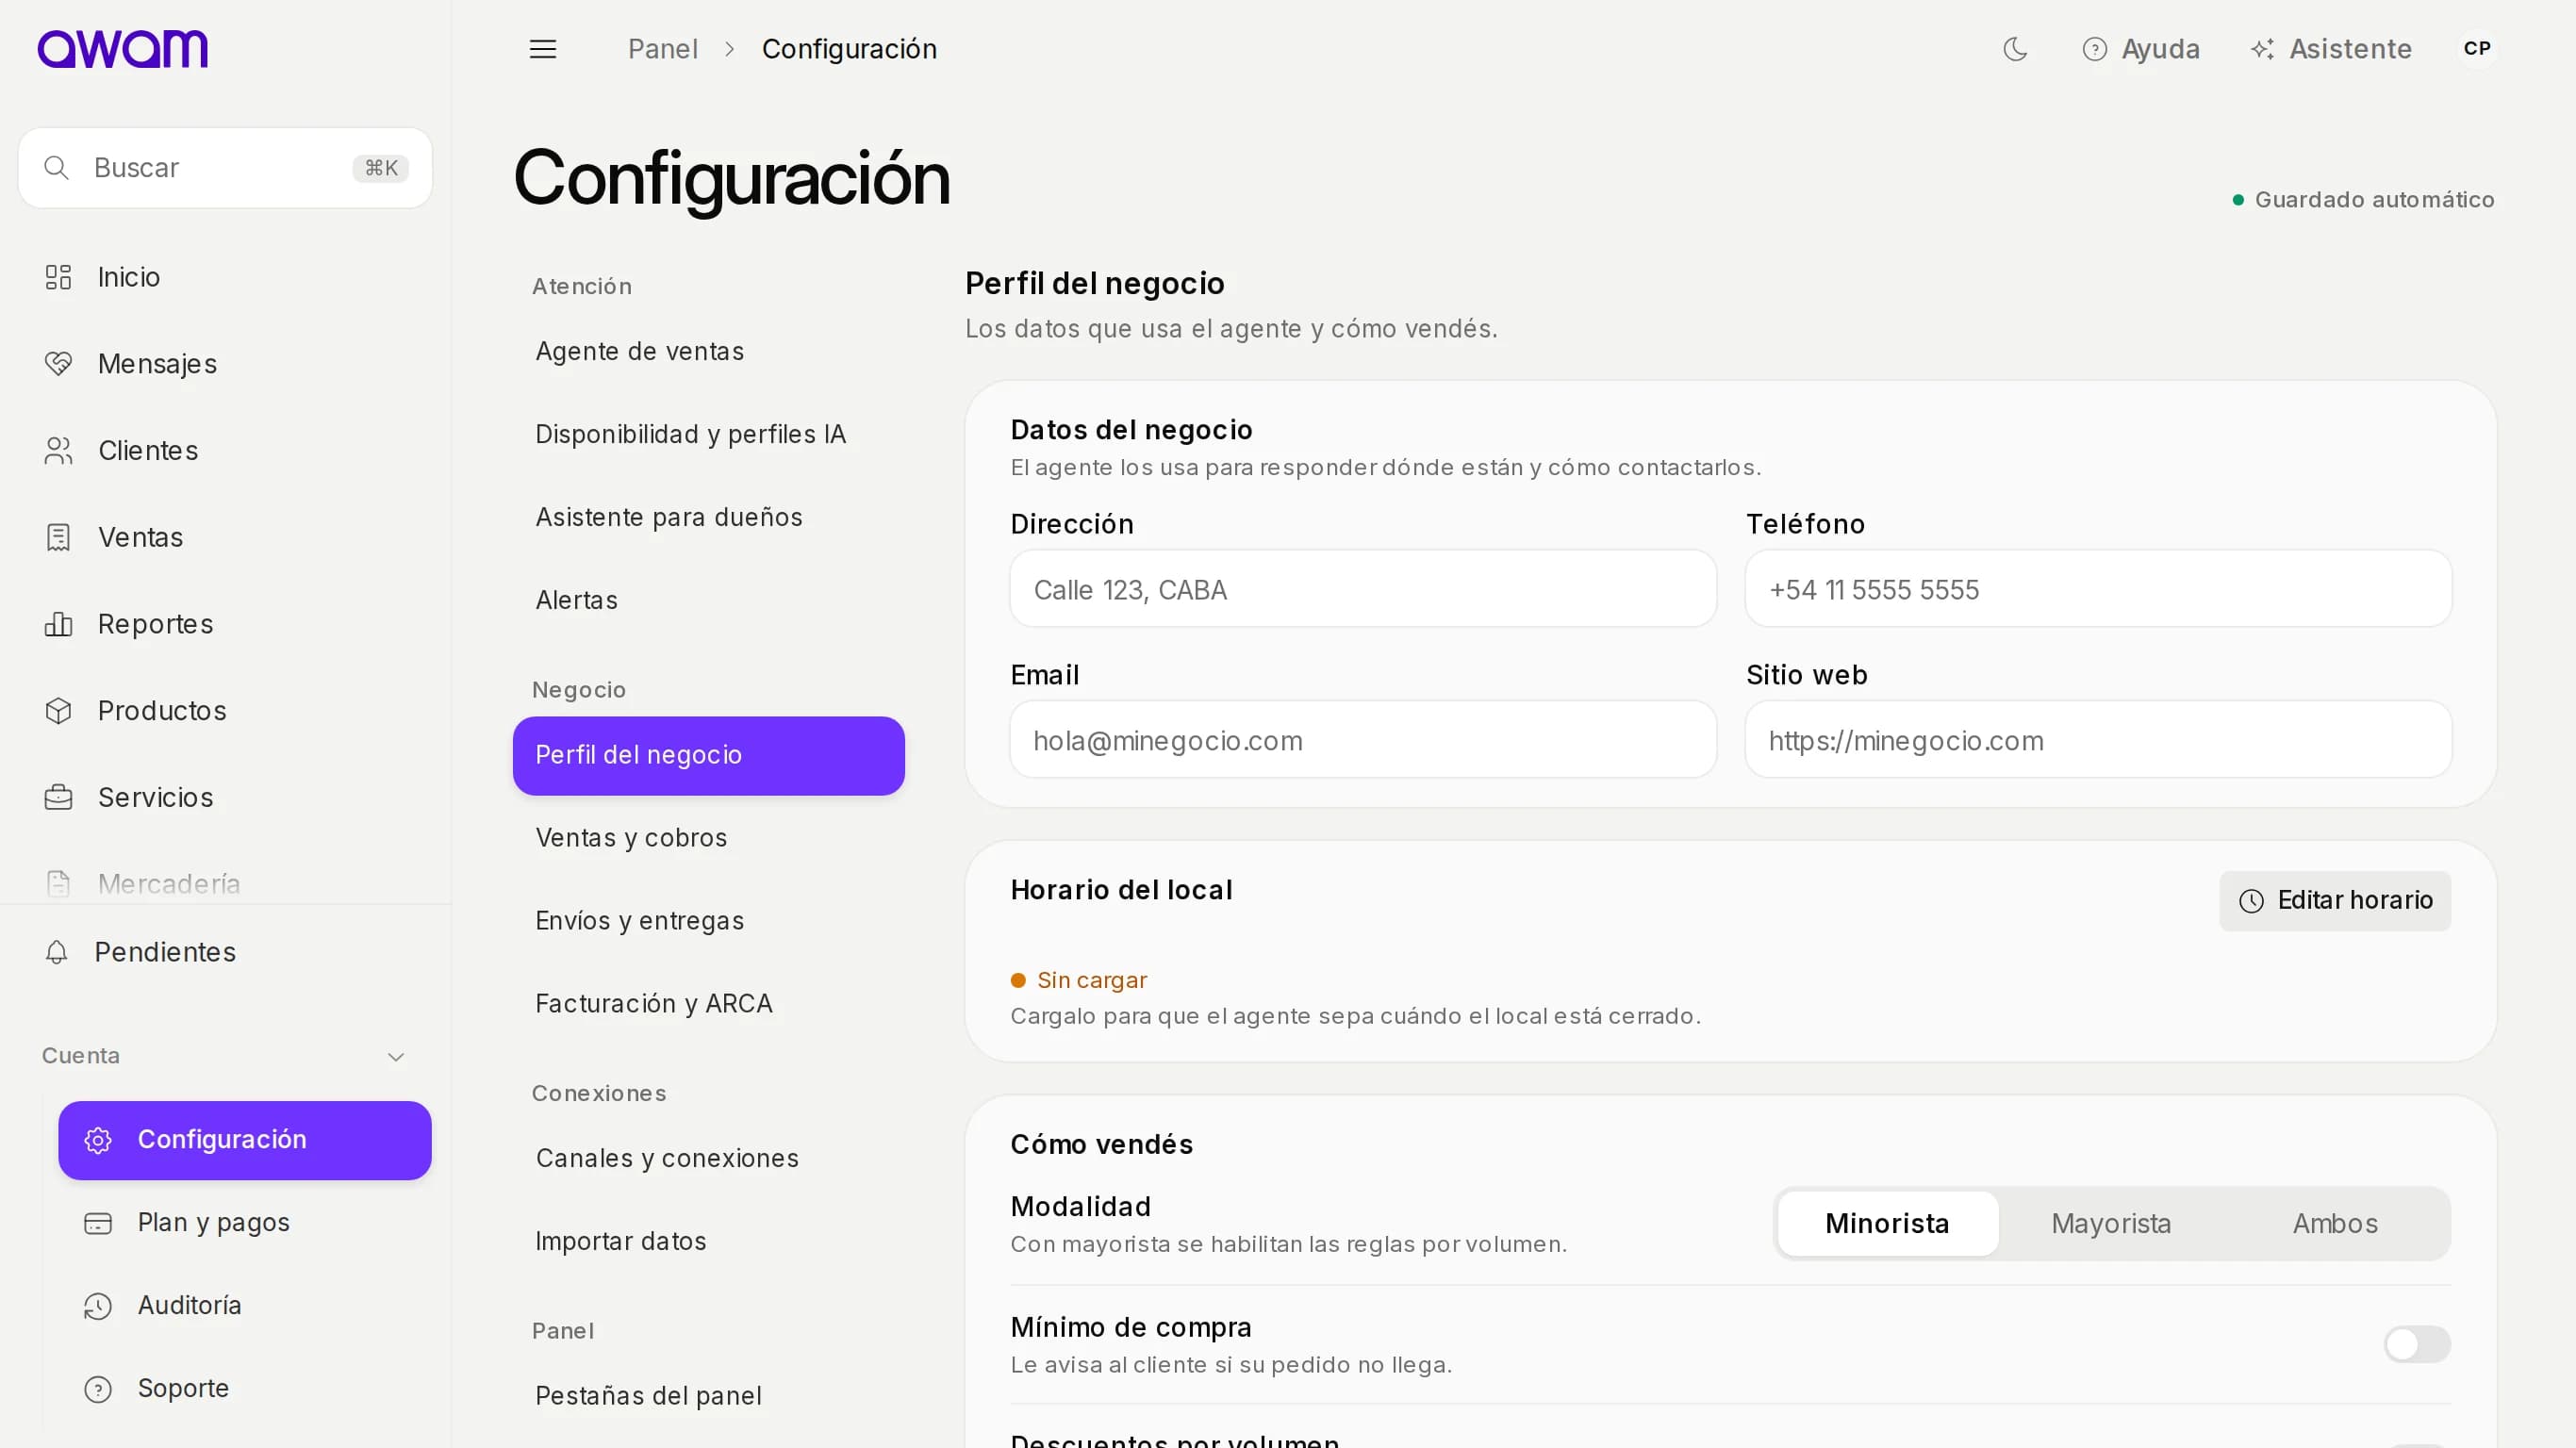Open Importar datos
The height and width of the screenshot is (1448, 2576).
click(708, 1242)
